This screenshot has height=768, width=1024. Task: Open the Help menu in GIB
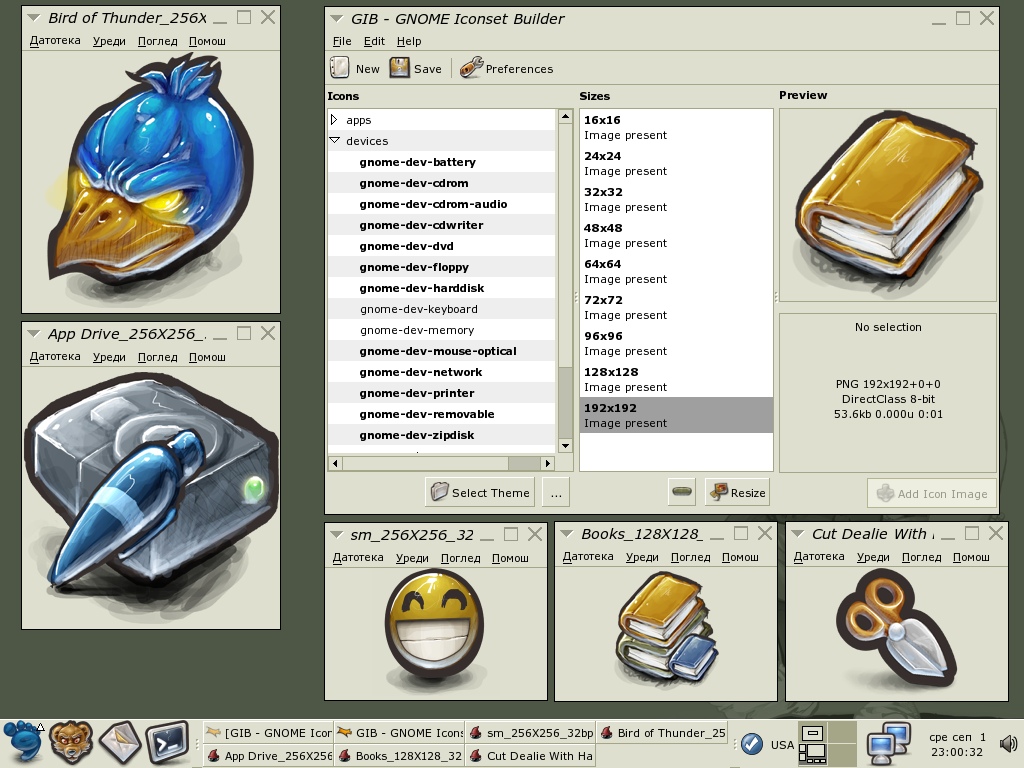tap(409, 41)
